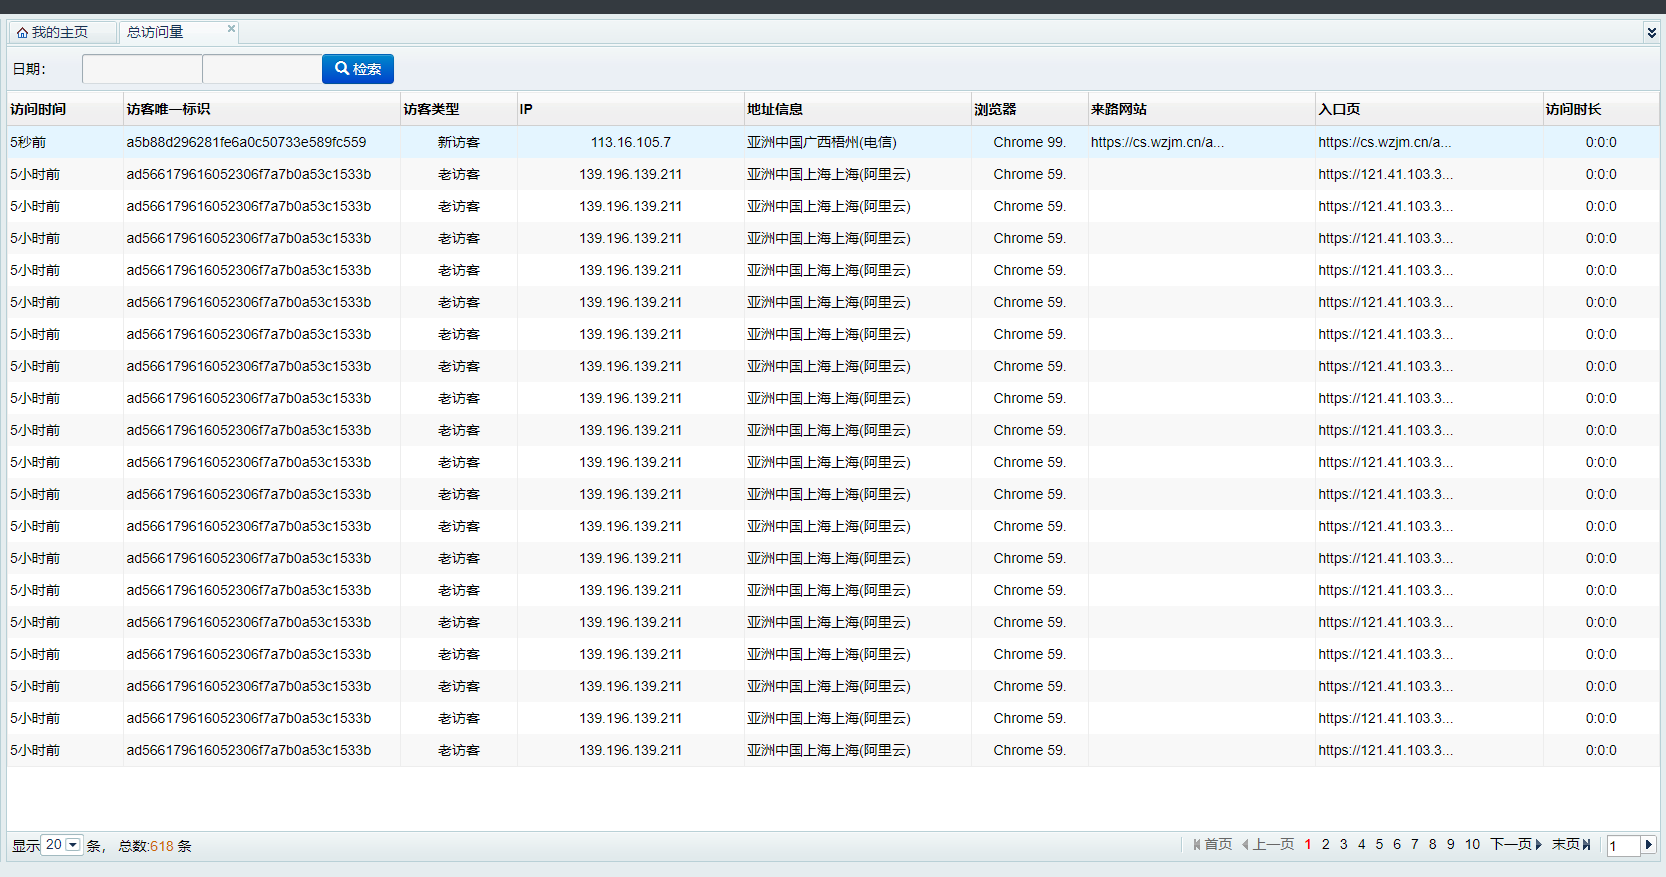Viewport: 1666px width, 877px height.
Task: Open the https://cs.wzjm.cn 来路网站 cell in first row
Action: coord(1157,142)
